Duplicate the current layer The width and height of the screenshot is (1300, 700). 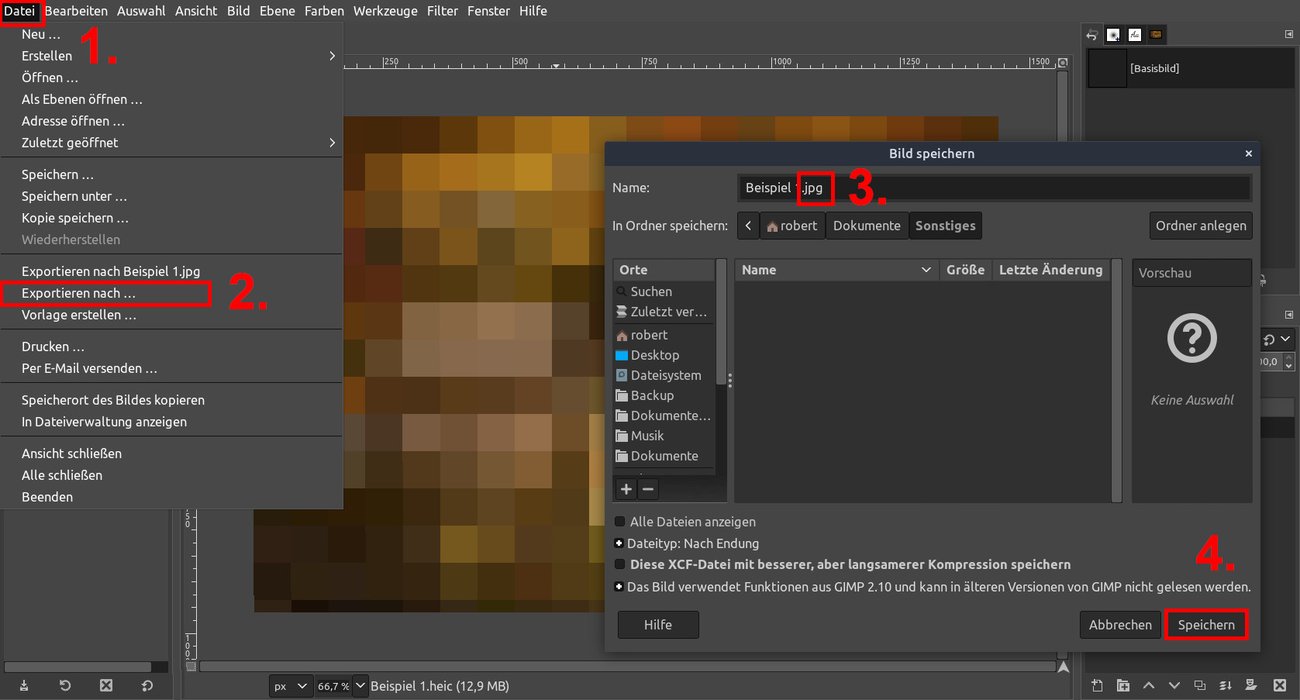click(1200, 685)
